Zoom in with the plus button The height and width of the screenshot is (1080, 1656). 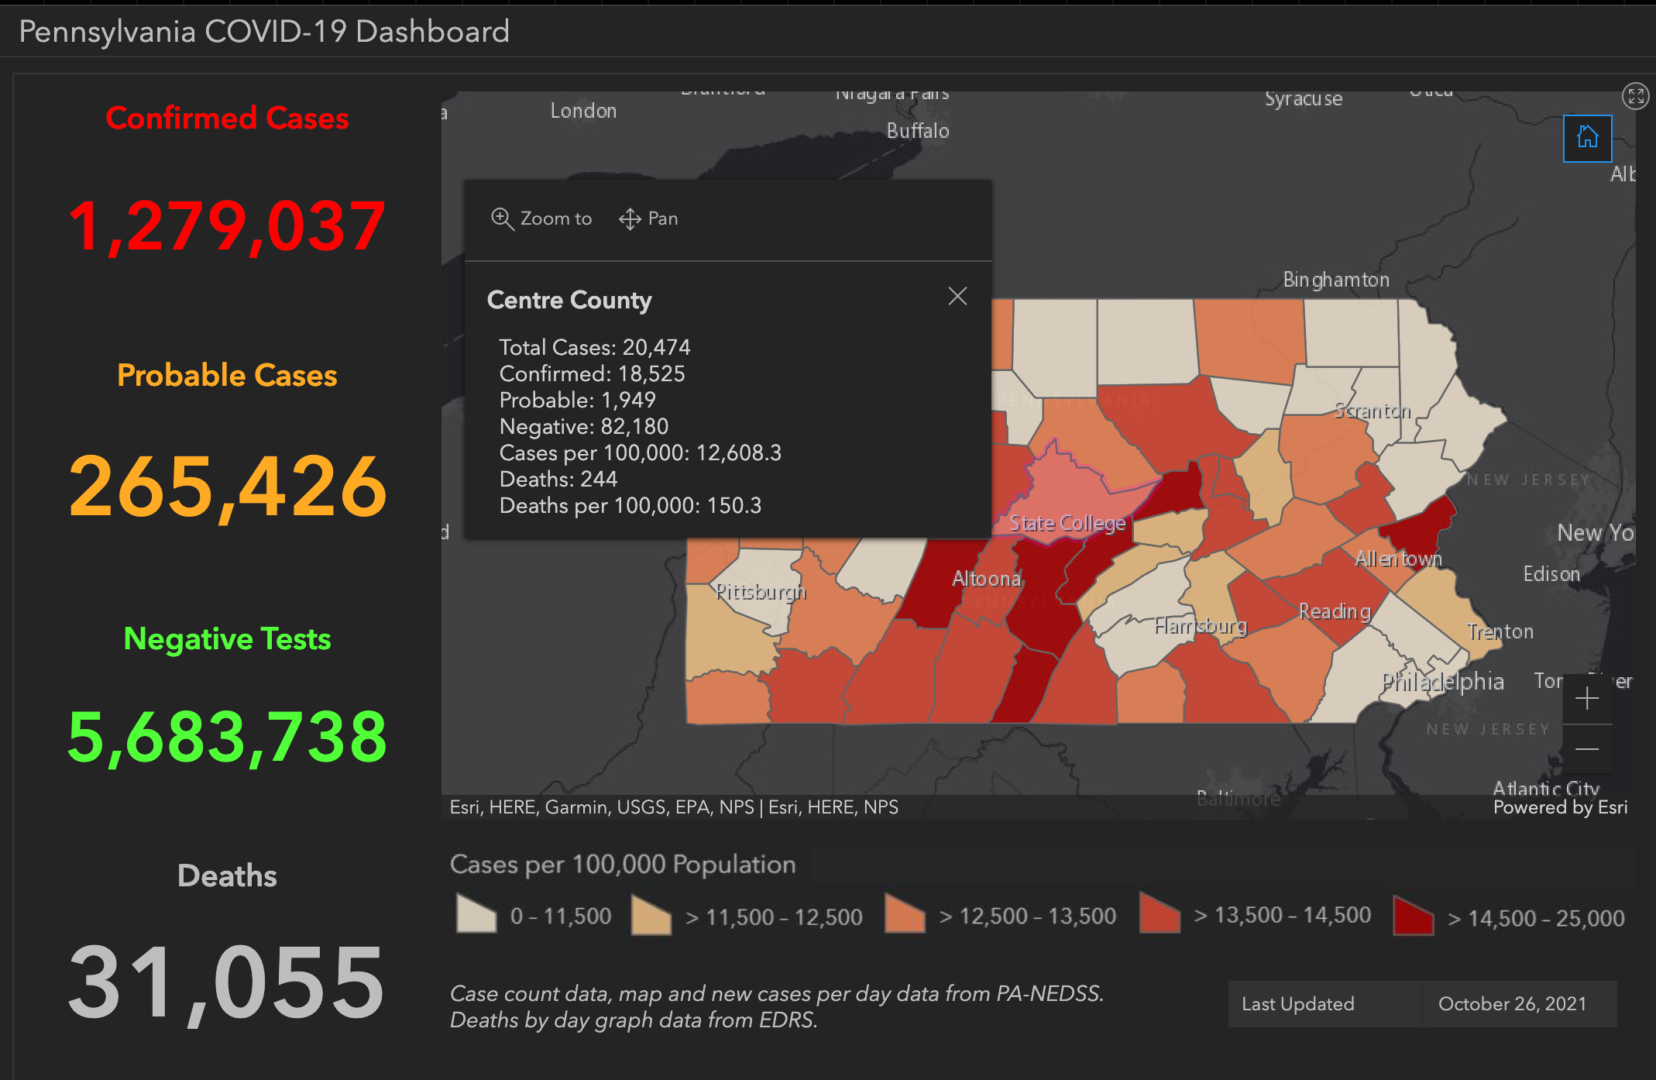pyautogui.click(x=1587, y=698)
